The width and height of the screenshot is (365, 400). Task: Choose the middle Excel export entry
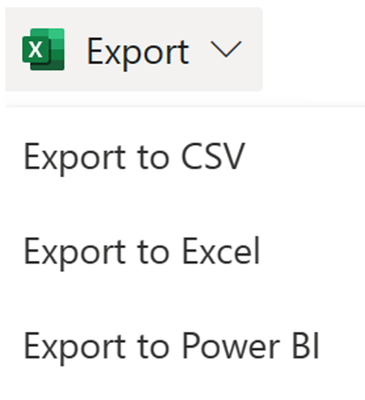coord(142,251)
